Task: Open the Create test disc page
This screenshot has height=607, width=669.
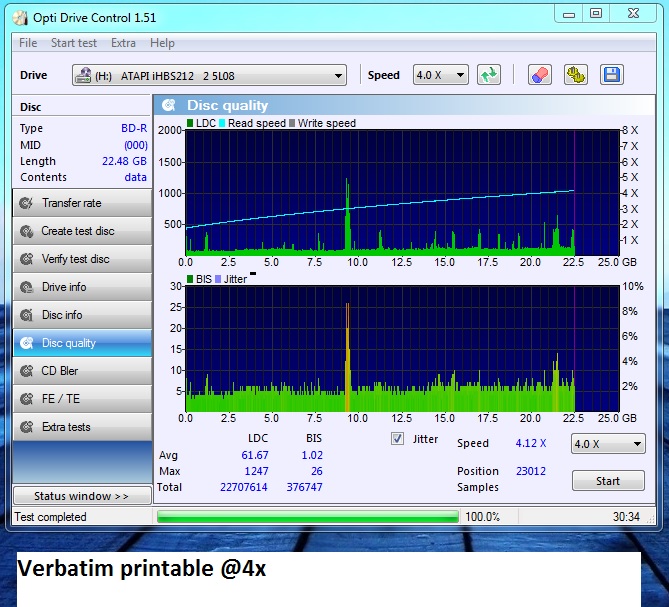Action: pos(82,231)
